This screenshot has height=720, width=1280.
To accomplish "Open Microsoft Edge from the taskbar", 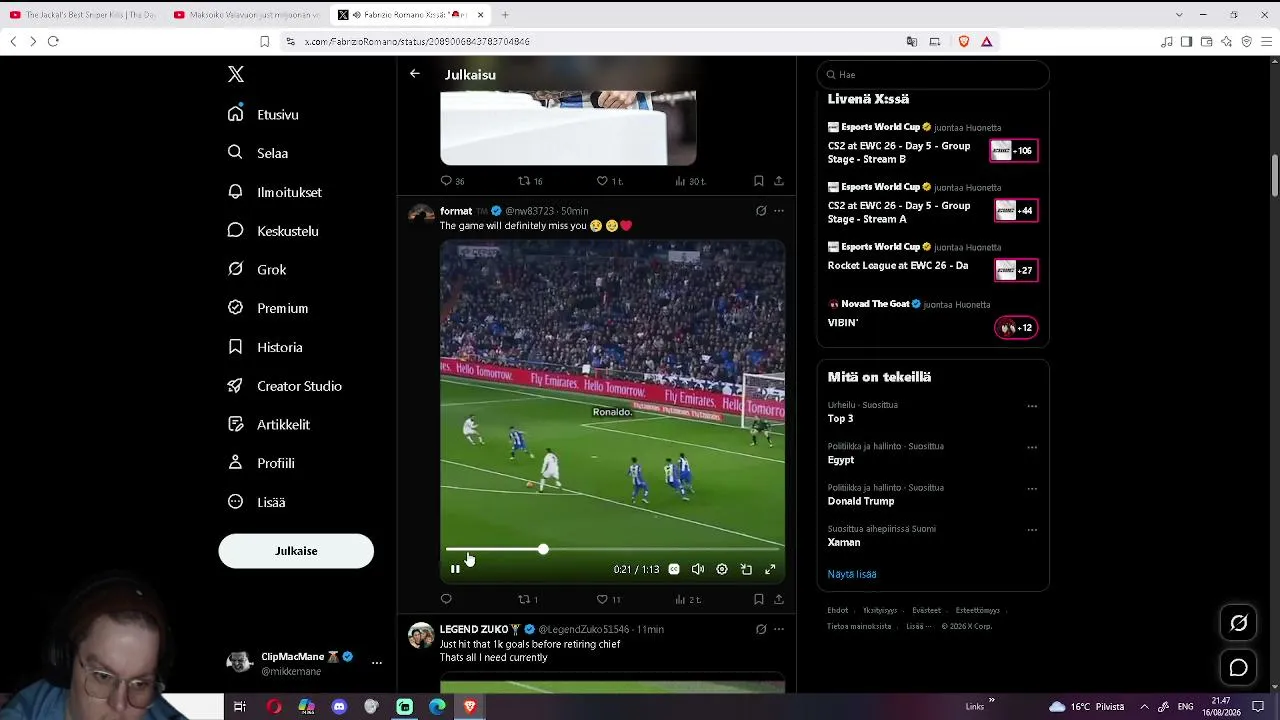I will click(437, 707).
